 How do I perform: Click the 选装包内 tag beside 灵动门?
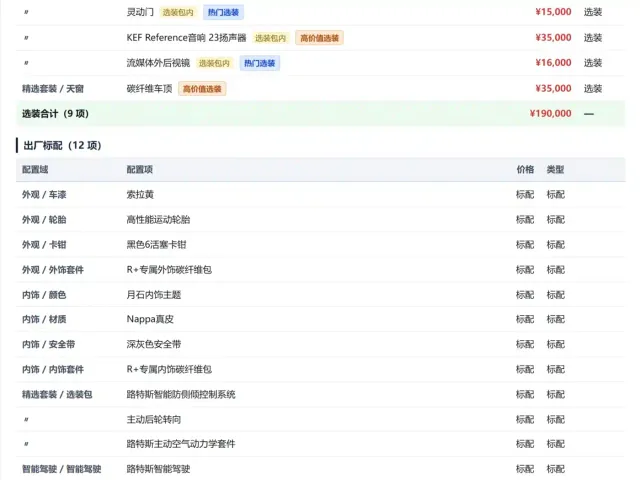[178, 12]
